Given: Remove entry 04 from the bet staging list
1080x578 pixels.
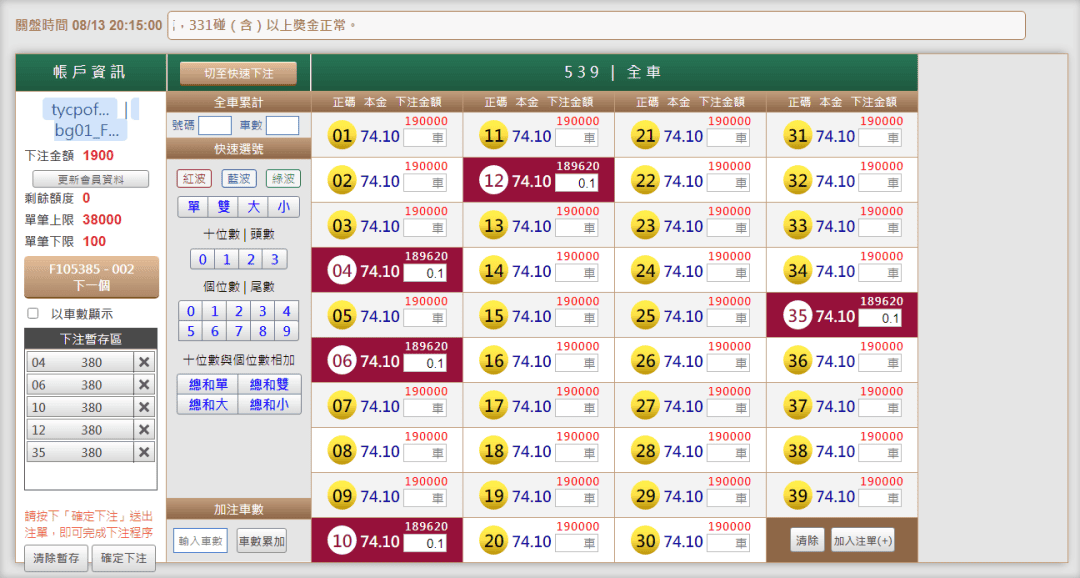Looking at the screenshot, I should pyautogui.click(x=144, y=362).
